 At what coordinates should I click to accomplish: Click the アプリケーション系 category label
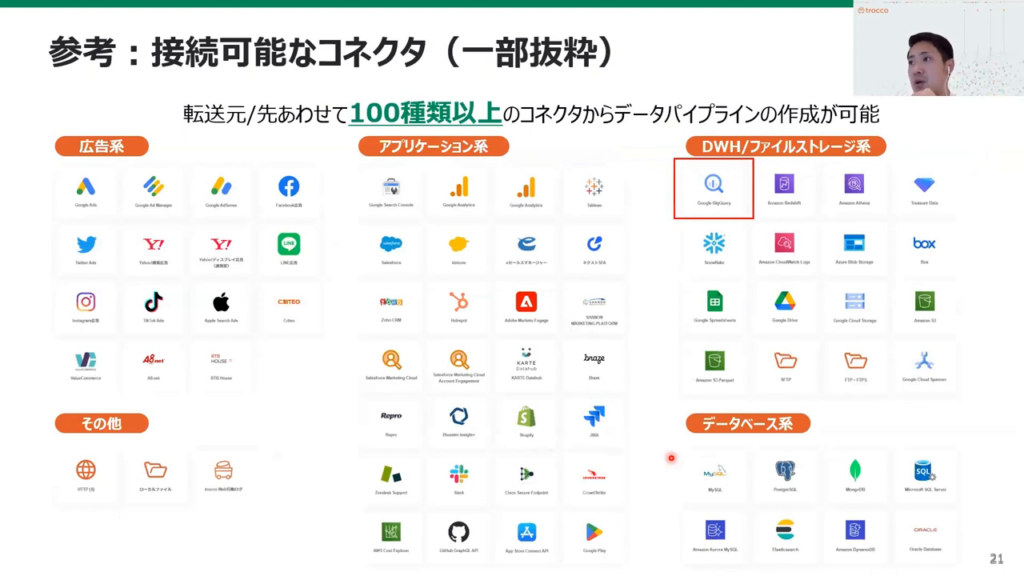point(433,146)
